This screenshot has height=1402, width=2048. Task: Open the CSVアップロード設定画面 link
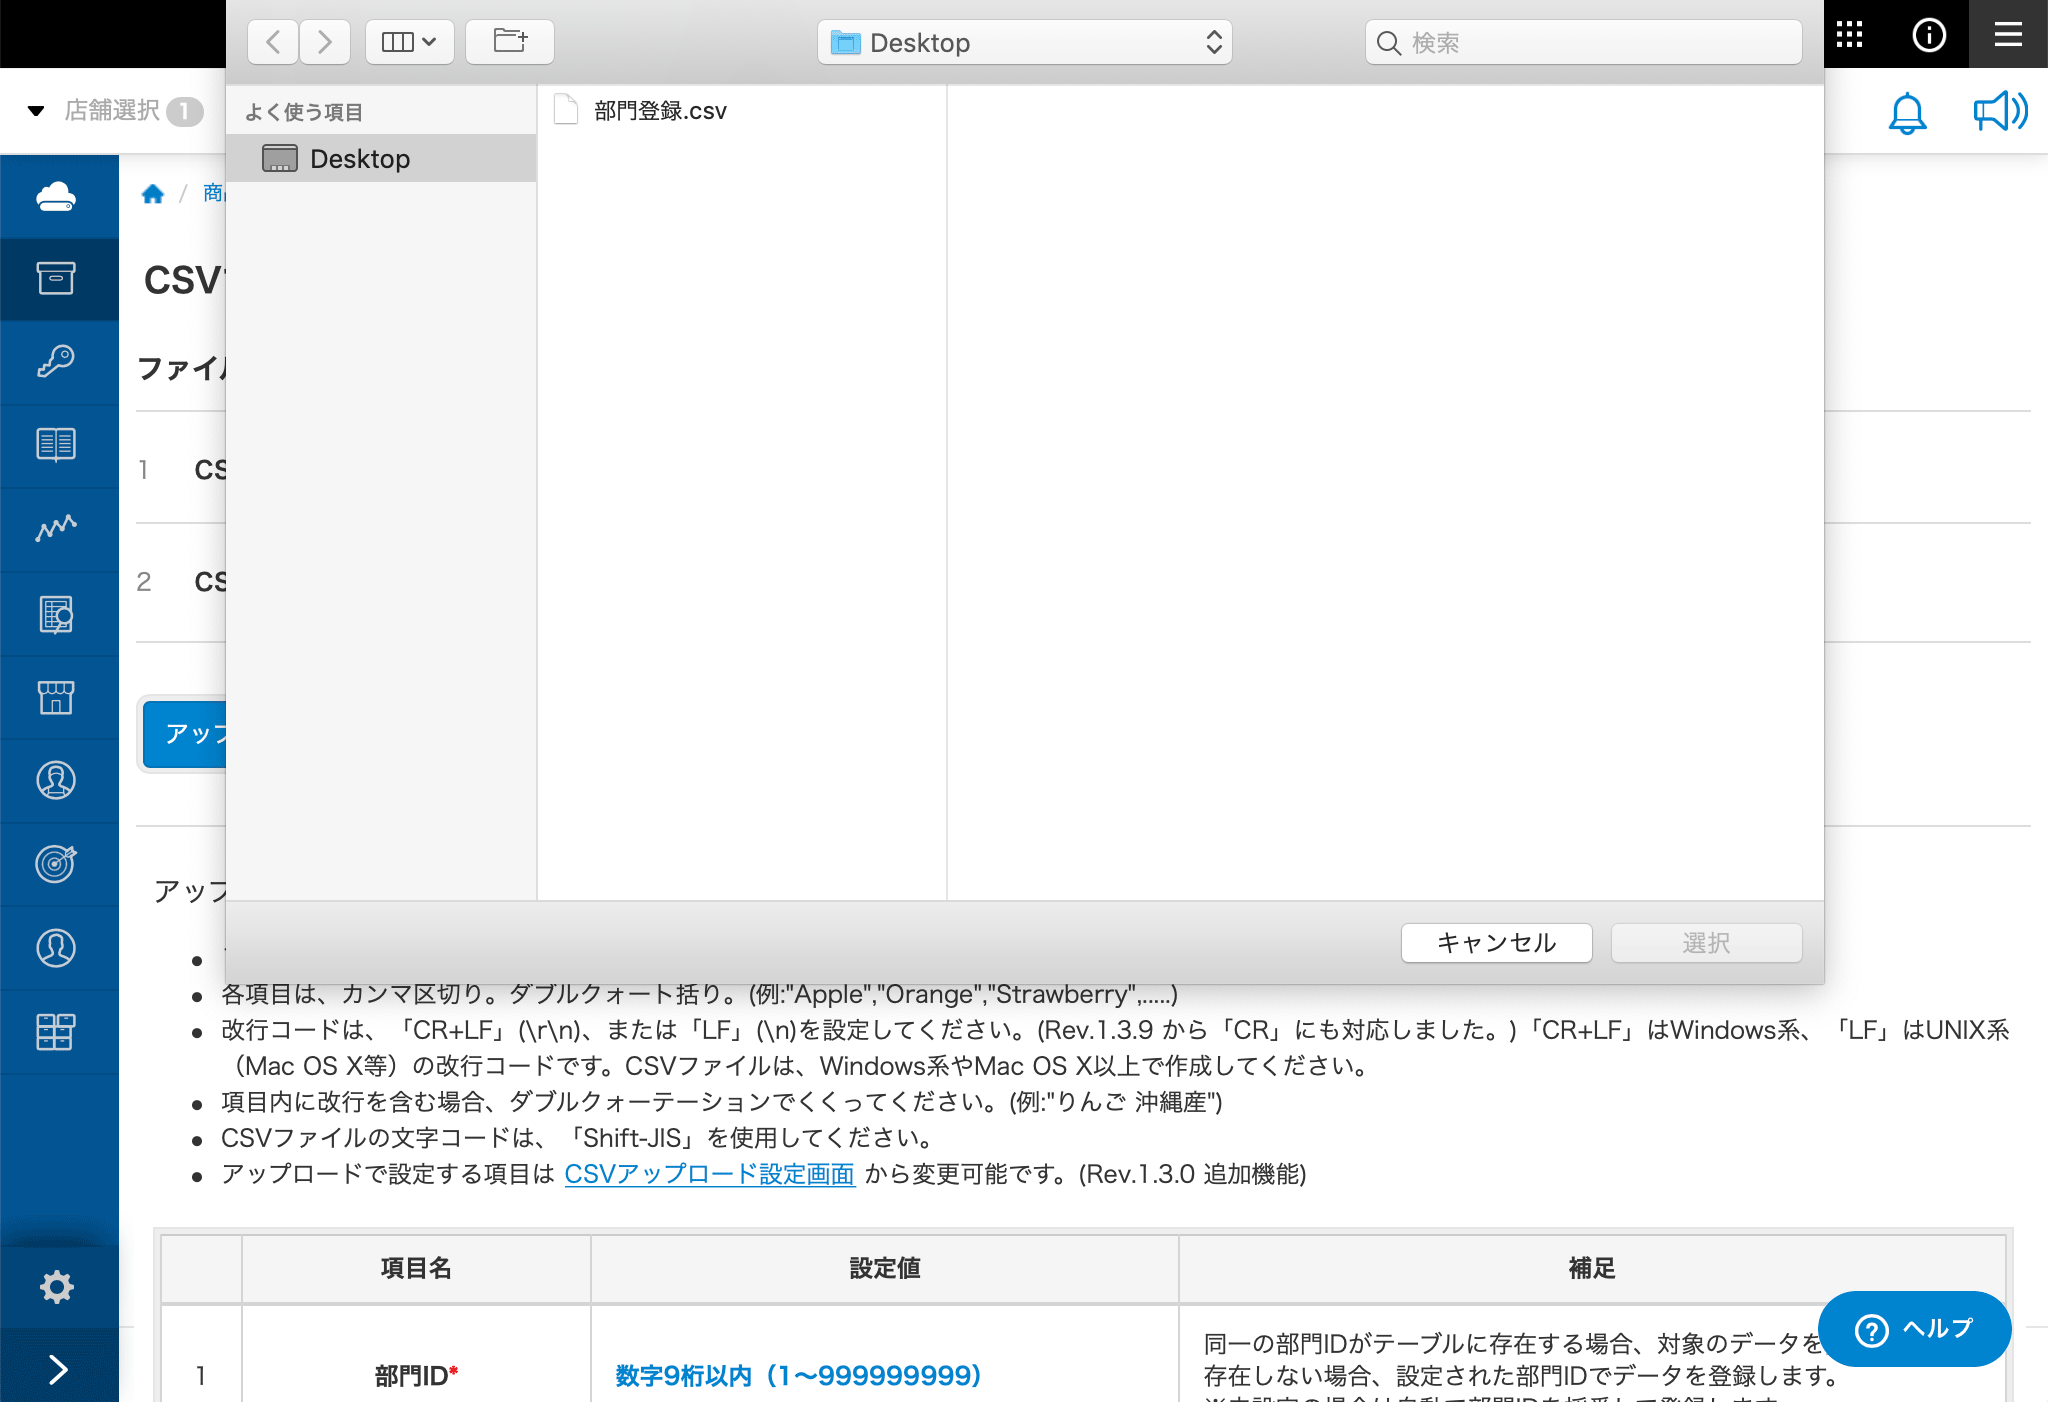(x=709, y=1174)
